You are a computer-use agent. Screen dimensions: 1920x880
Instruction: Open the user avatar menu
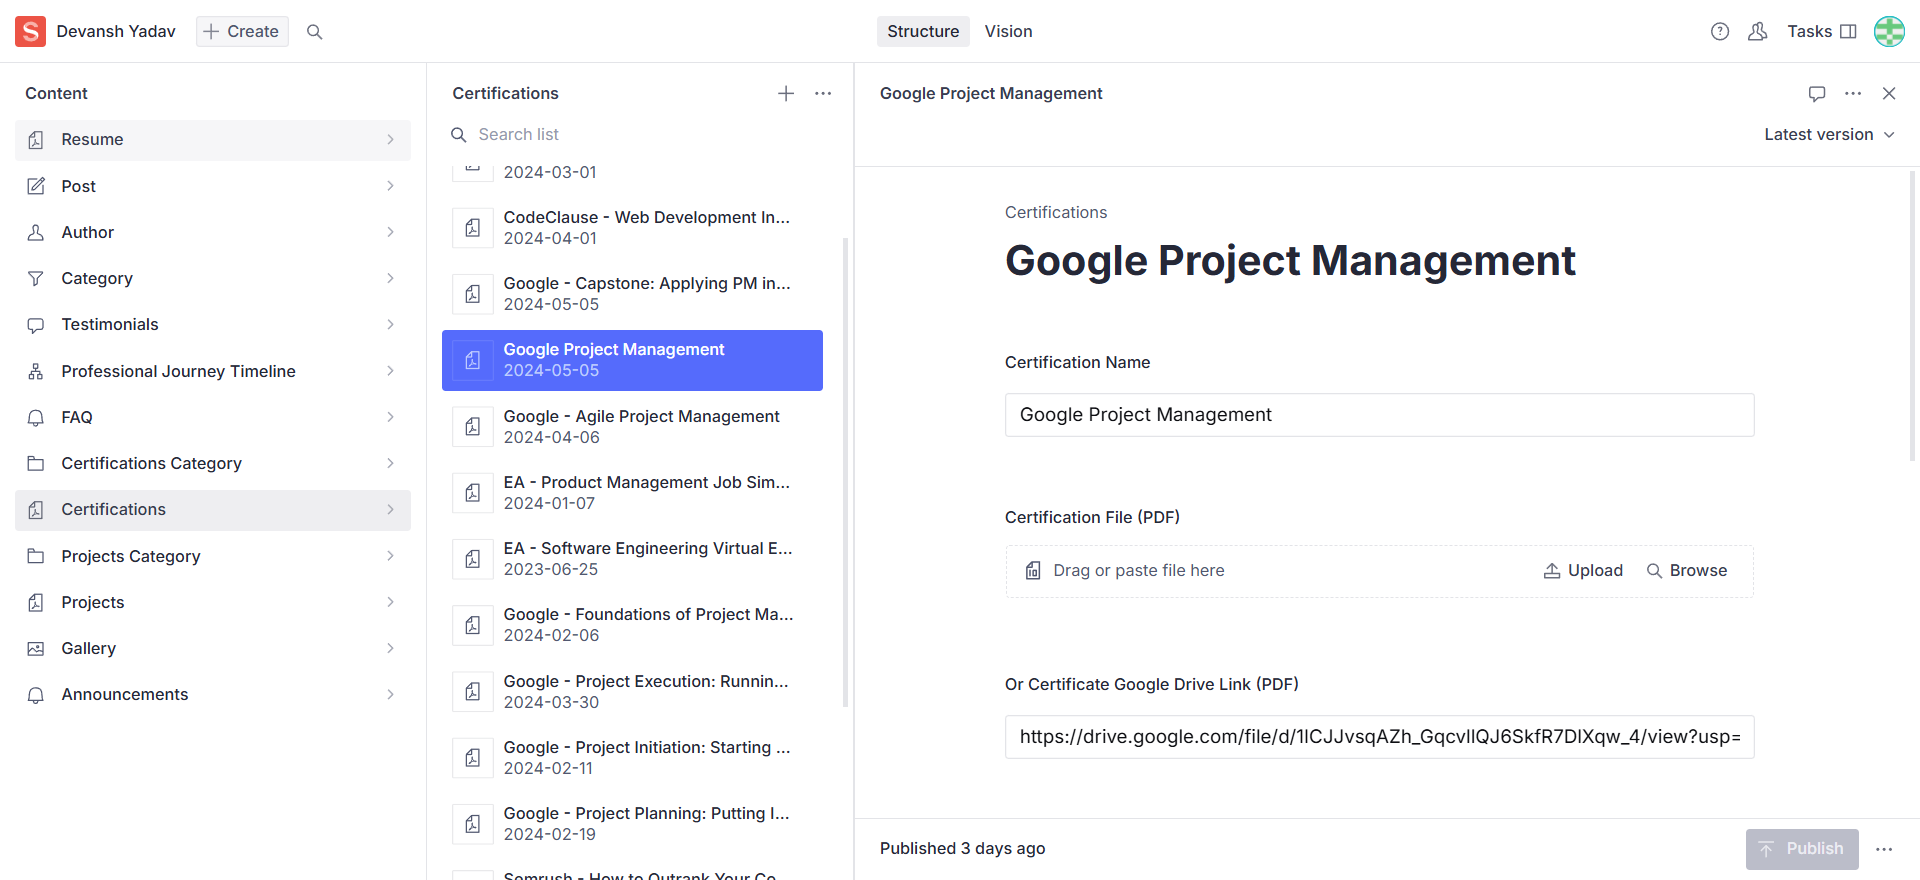(1889, 32)
